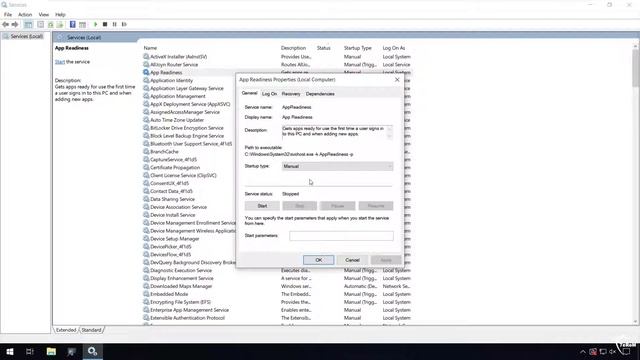Click the Pause Service toolbar icon
This screenshot has height=360, width=640.
(115, 24)
